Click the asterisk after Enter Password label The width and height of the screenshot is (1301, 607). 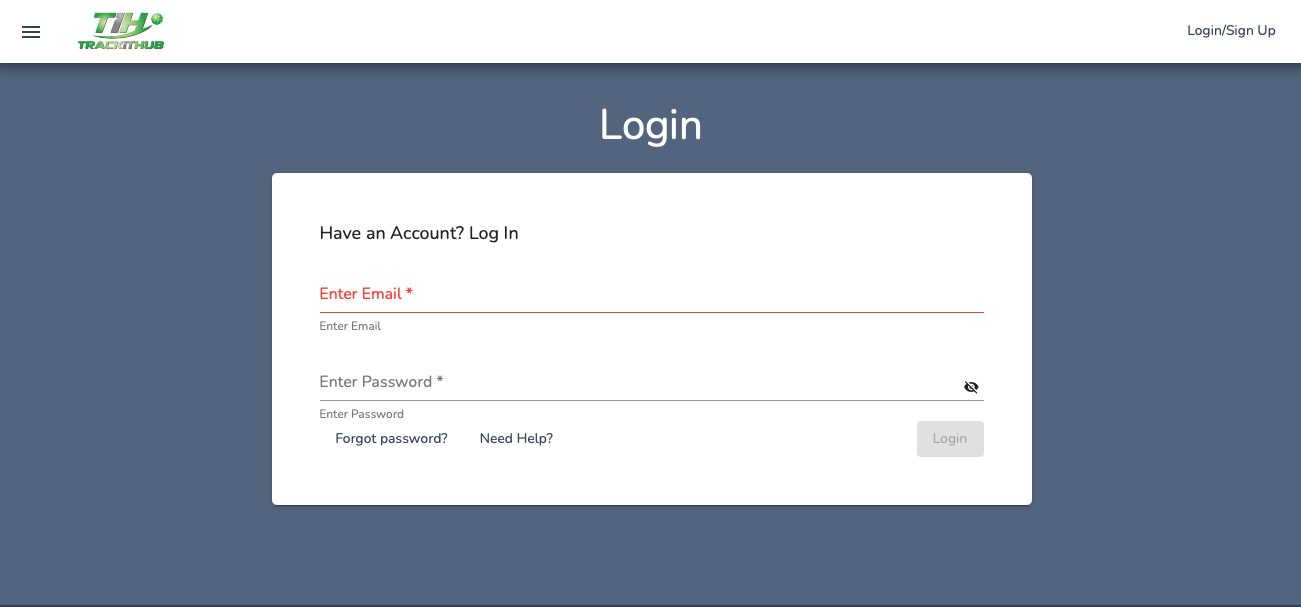point(440,381)
